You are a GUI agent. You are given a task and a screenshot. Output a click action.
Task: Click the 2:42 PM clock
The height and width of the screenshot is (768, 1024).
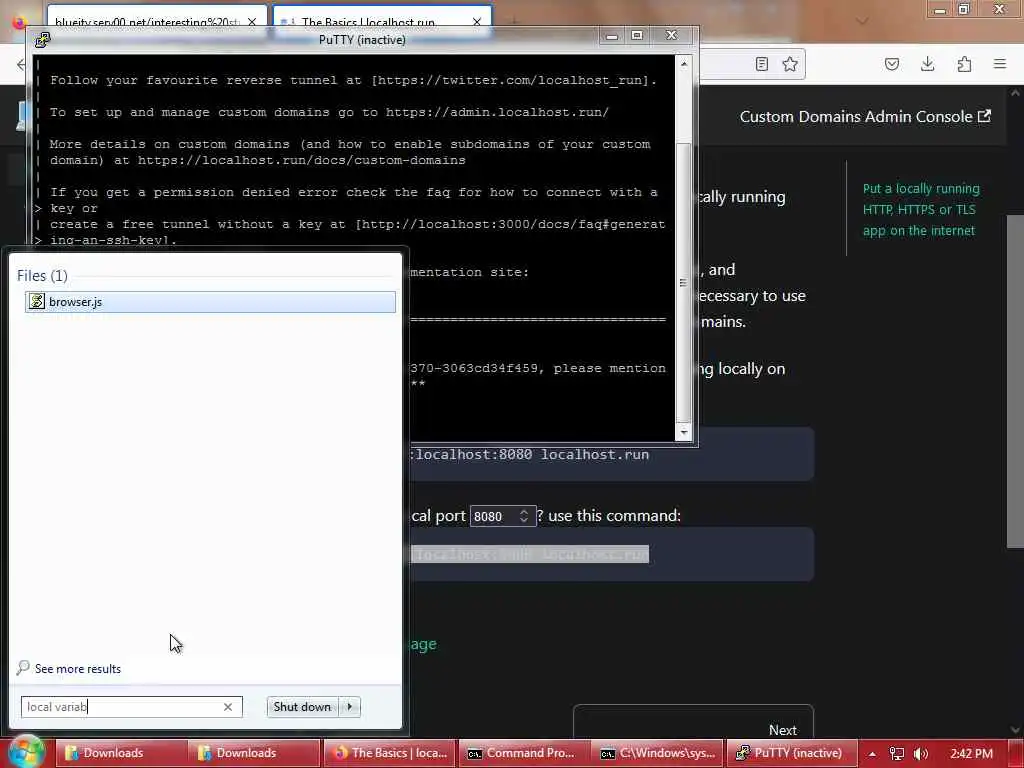click(x=971, y=753)
